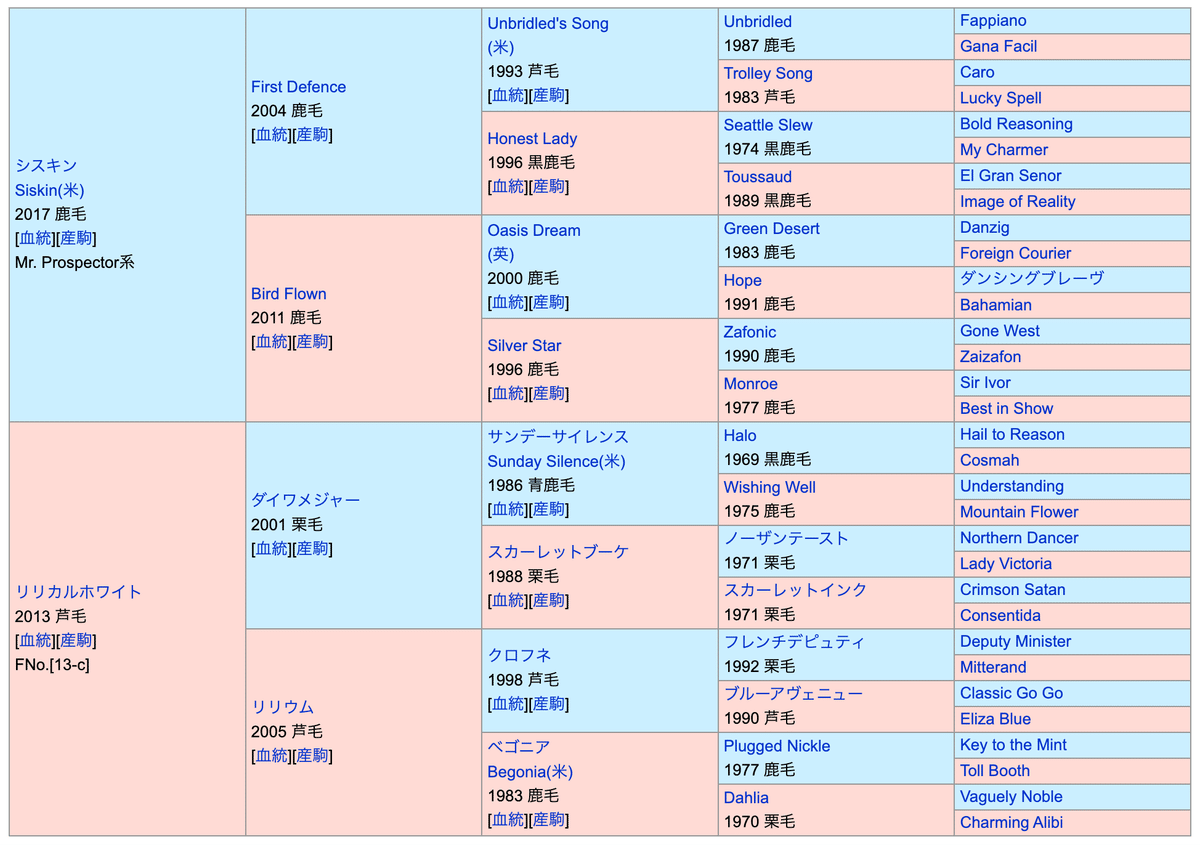
Task: Click the フレンチデピュティ link
Action: [x=794, y=642]
